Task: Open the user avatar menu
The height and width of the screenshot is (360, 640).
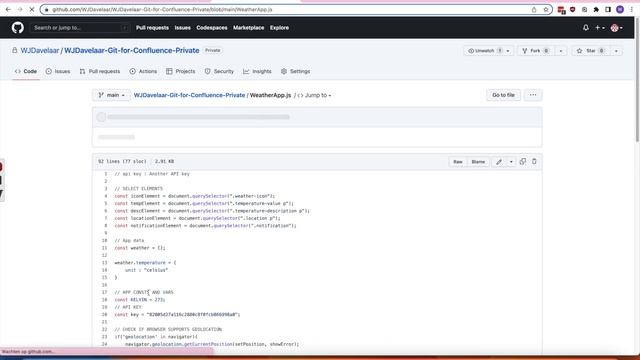Action: pyautogui.click(x=616, y=28)
